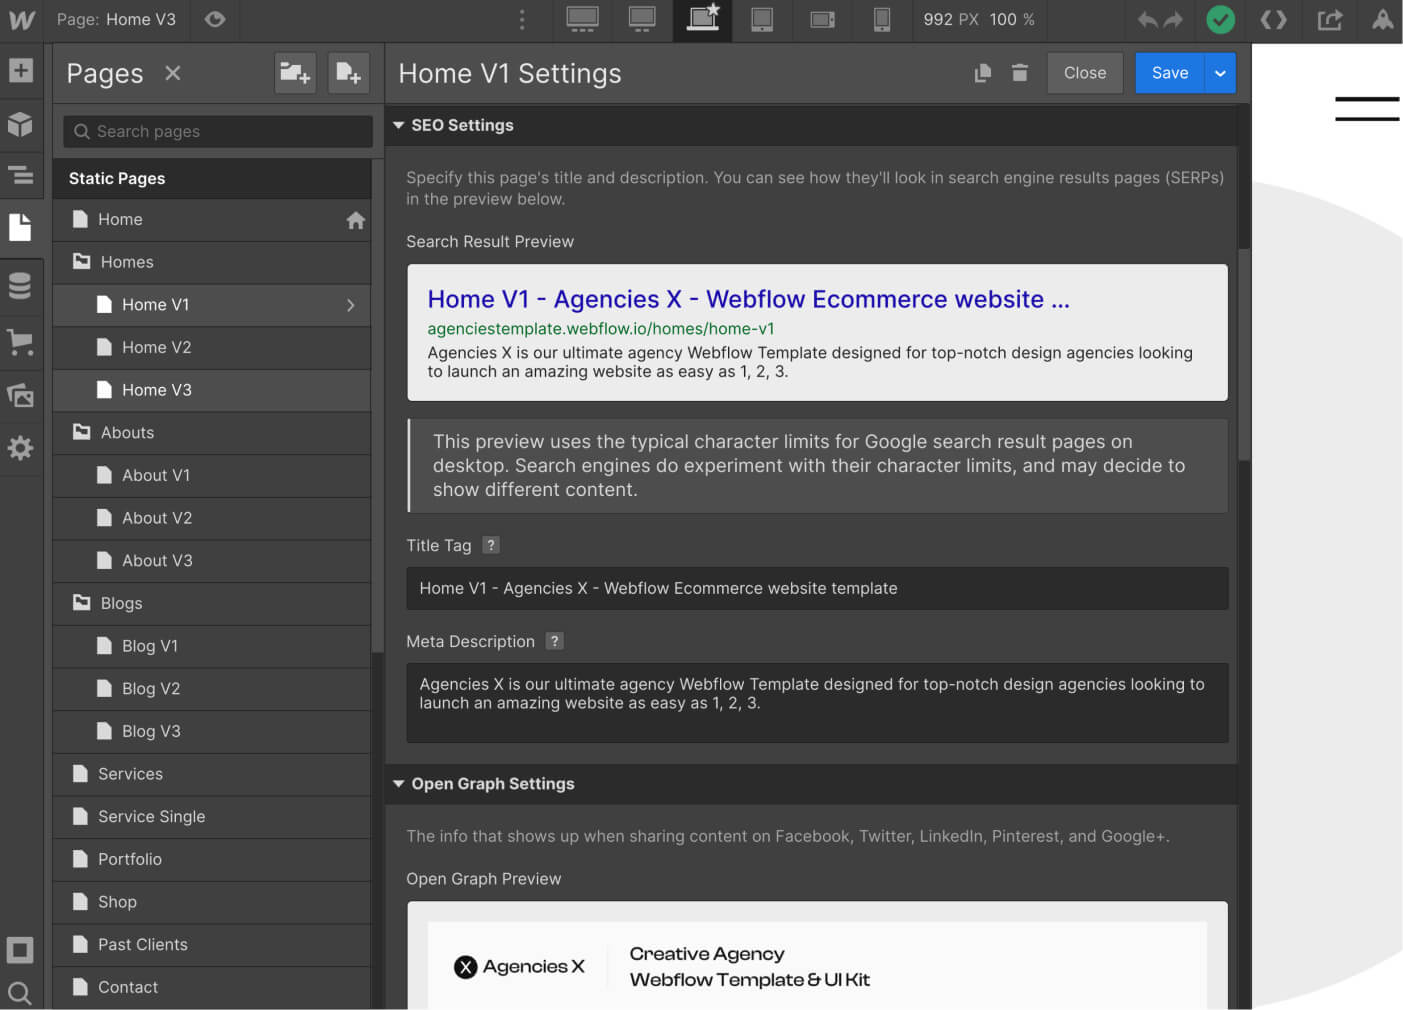Click the hamburger menu on canvas
Image resolution: width=1403 pixels, height=1010 pixels.
pyautogui.click(x=1367, y=109)
